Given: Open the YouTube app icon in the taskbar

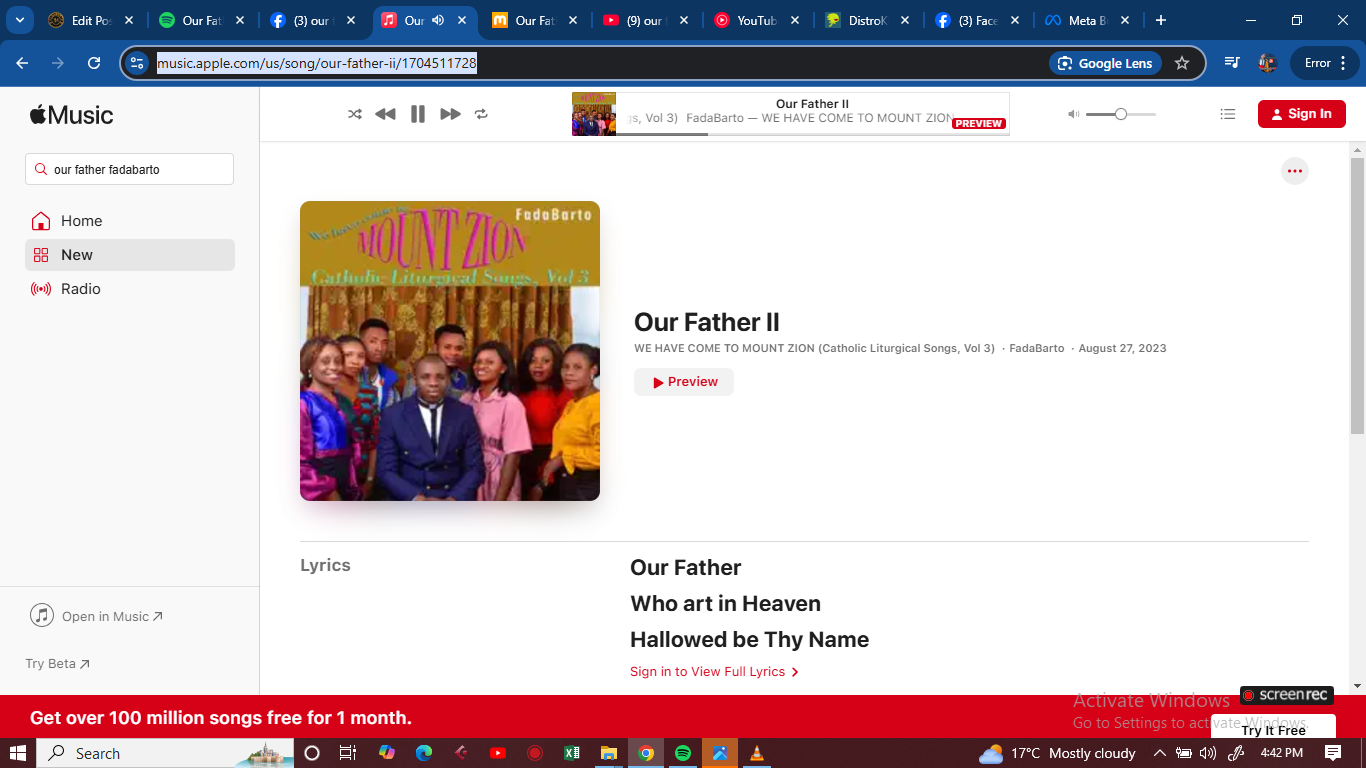Looking at the screenshot, I should (x=498, y=753).
